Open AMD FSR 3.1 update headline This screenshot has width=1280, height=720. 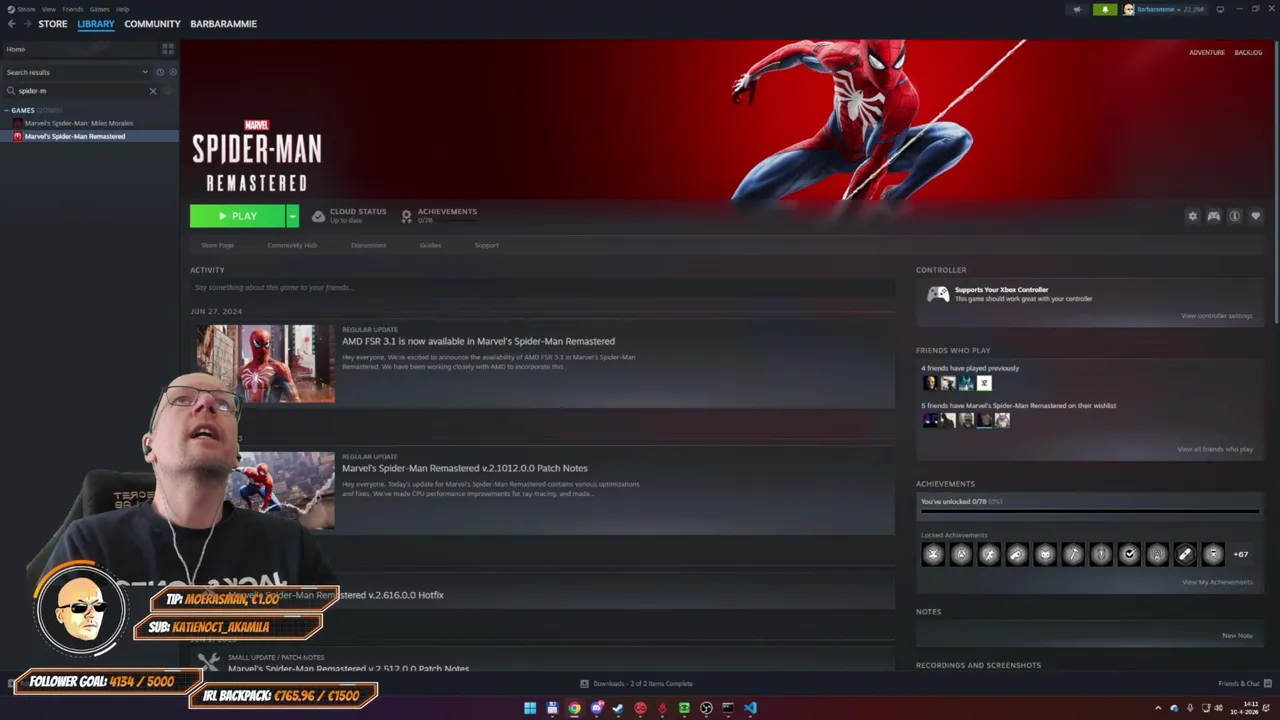(478, 341)
